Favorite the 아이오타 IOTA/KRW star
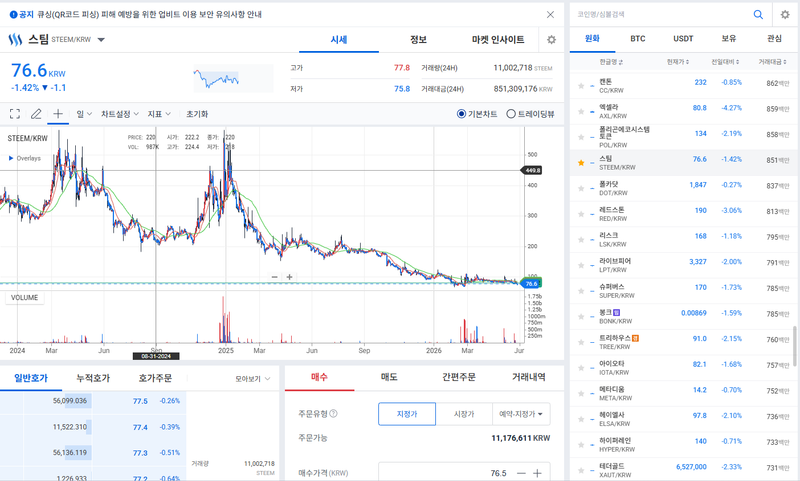This screenshot has width=800, height=481. (x=581, y=368)
